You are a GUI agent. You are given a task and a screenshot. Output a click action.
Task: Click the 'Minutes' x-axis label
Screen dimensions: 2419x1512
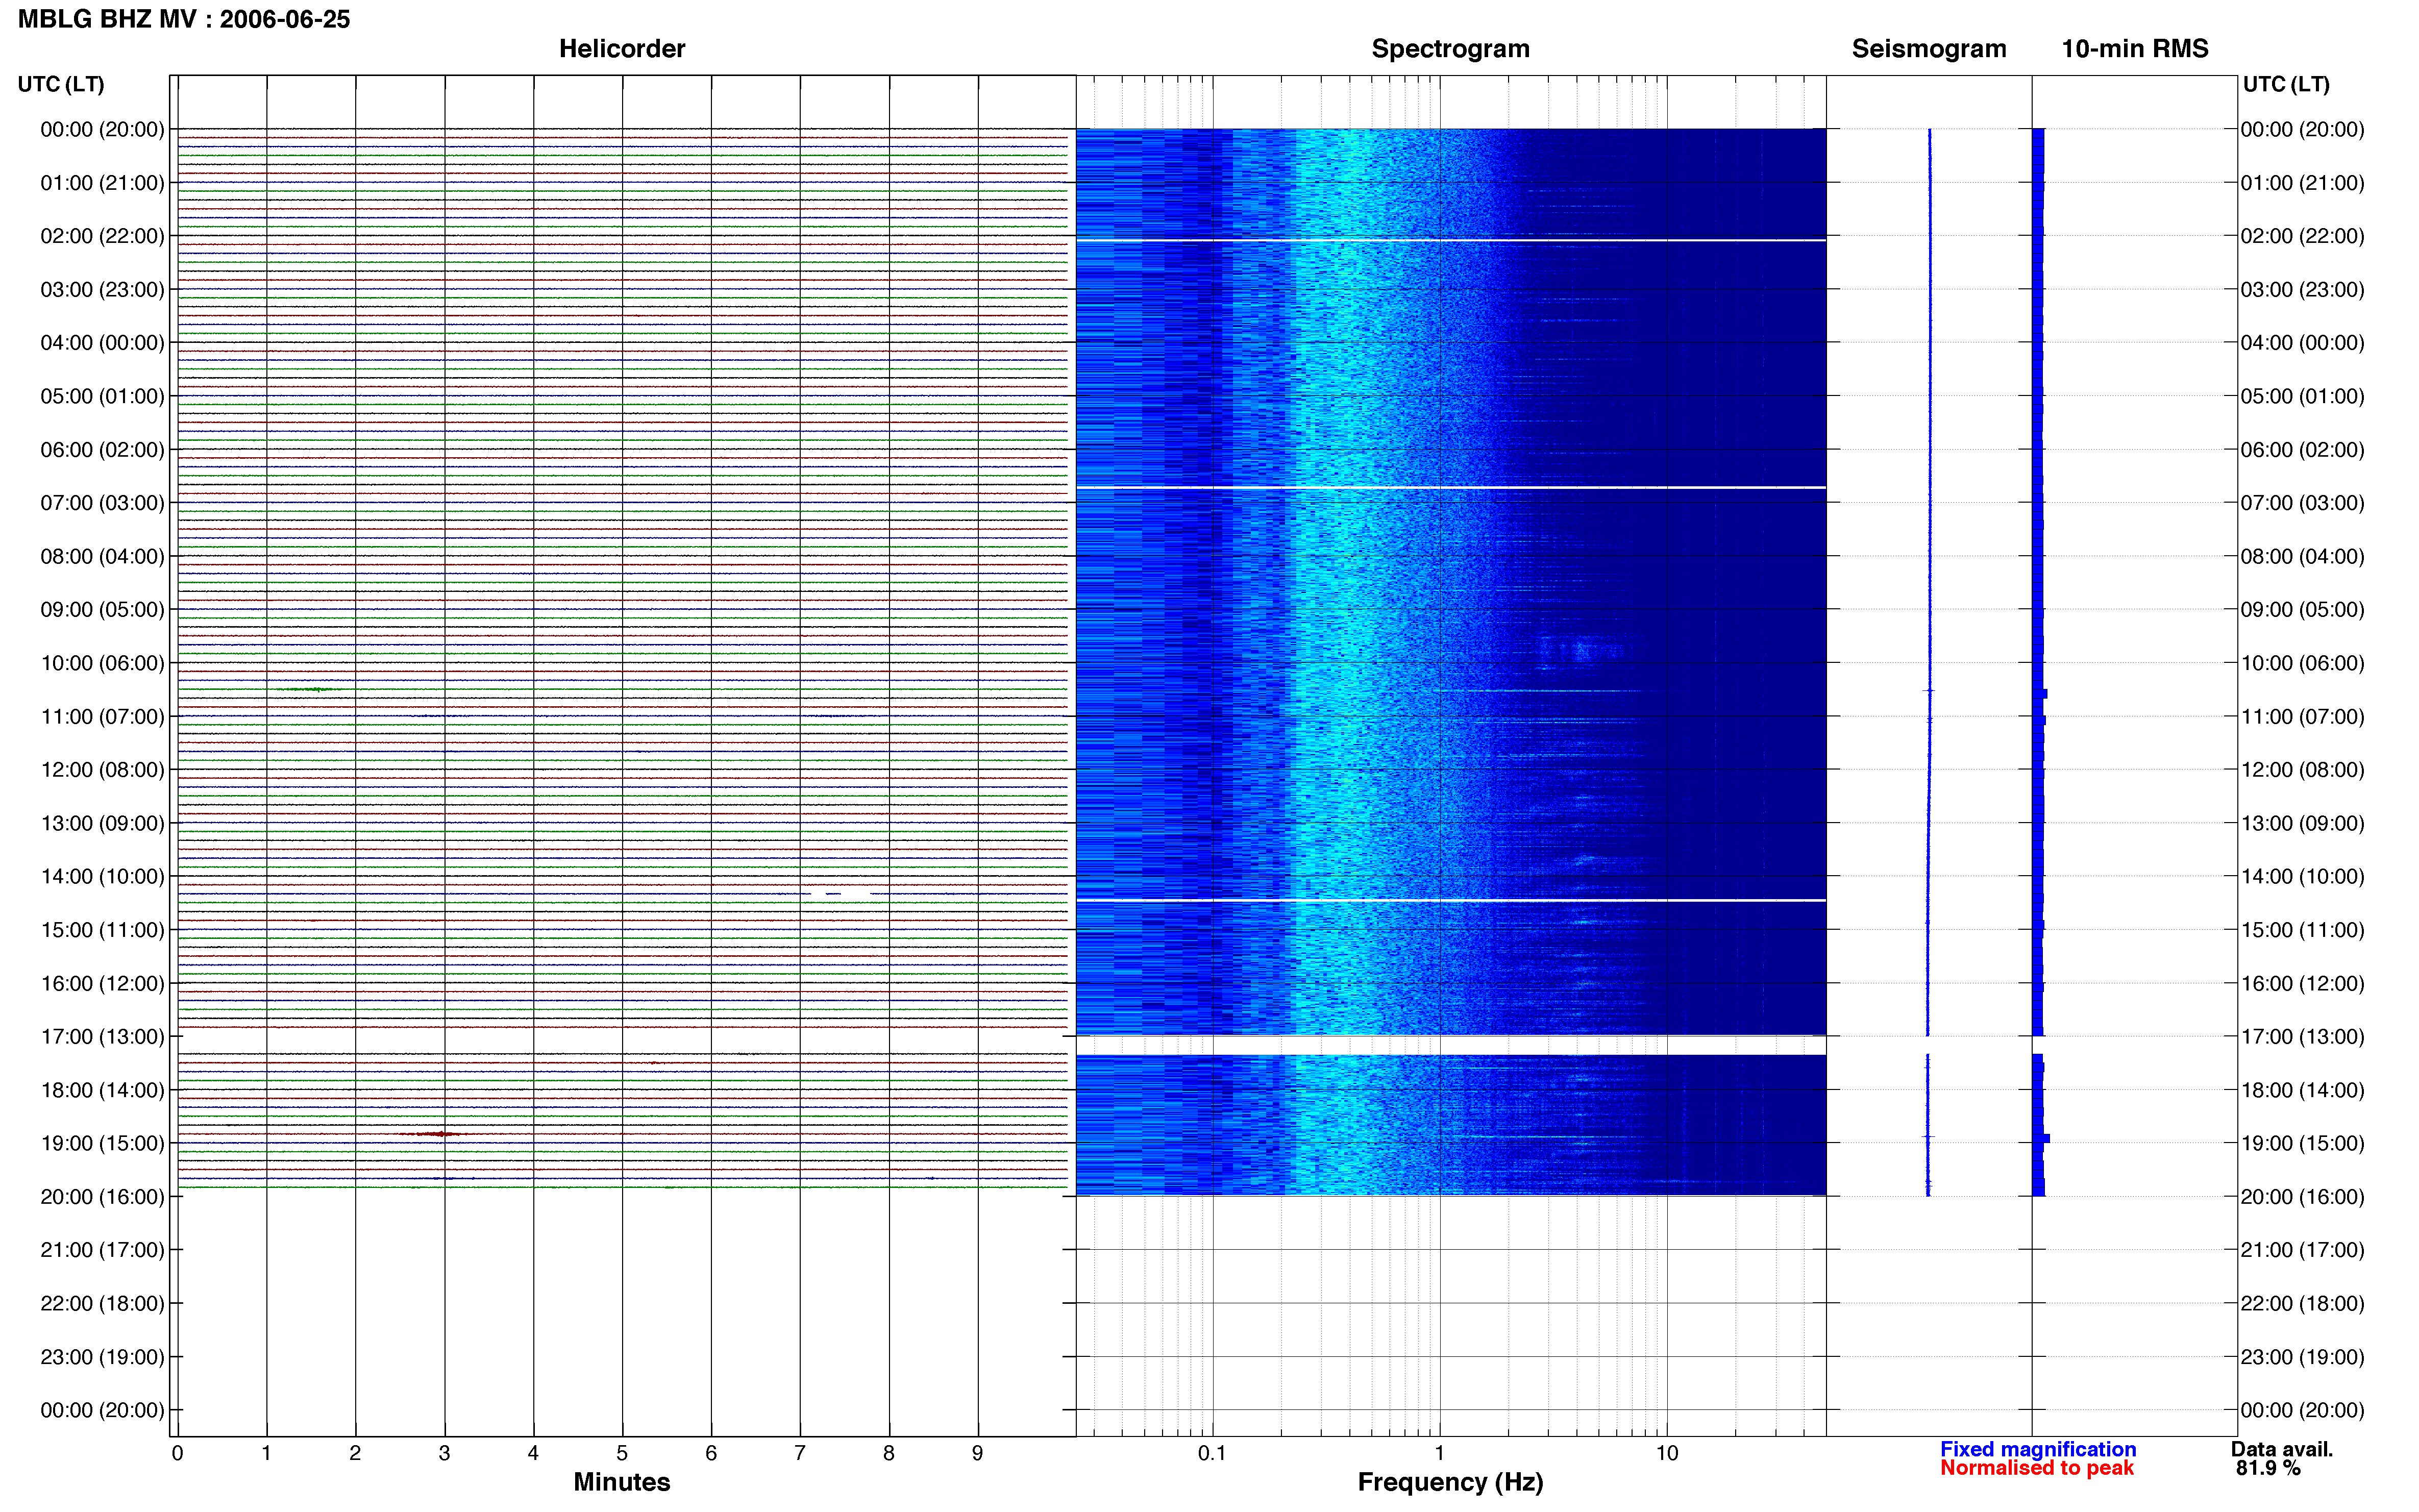click(622, 1482)
